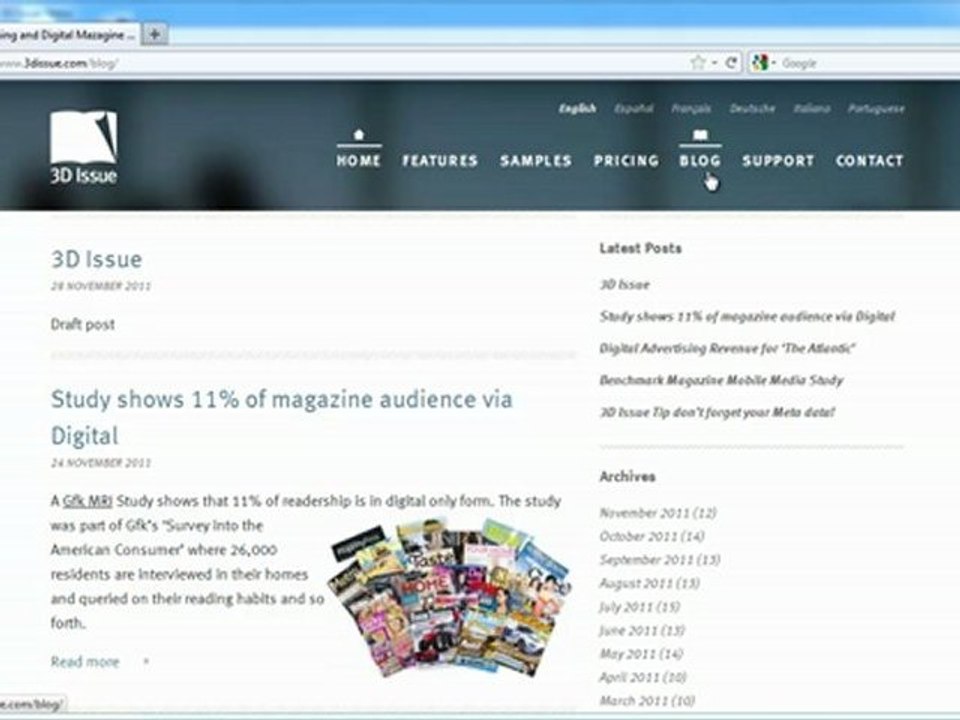
Task: Reload the page with refresh icon
Action: pyautogui.click(x=730, y=62)
